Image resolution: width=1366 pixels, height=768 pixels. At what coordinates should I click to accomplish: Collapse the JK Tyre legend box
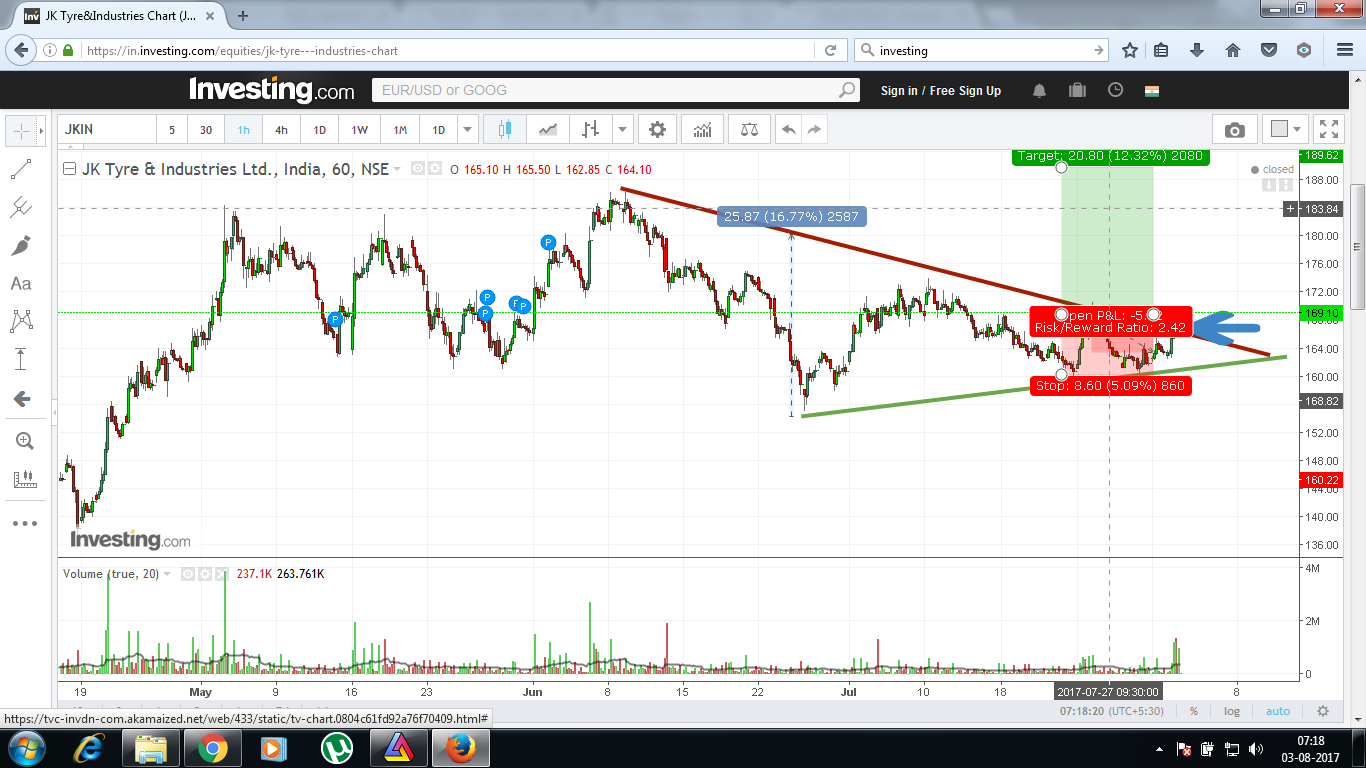click(x=69, y=169)
